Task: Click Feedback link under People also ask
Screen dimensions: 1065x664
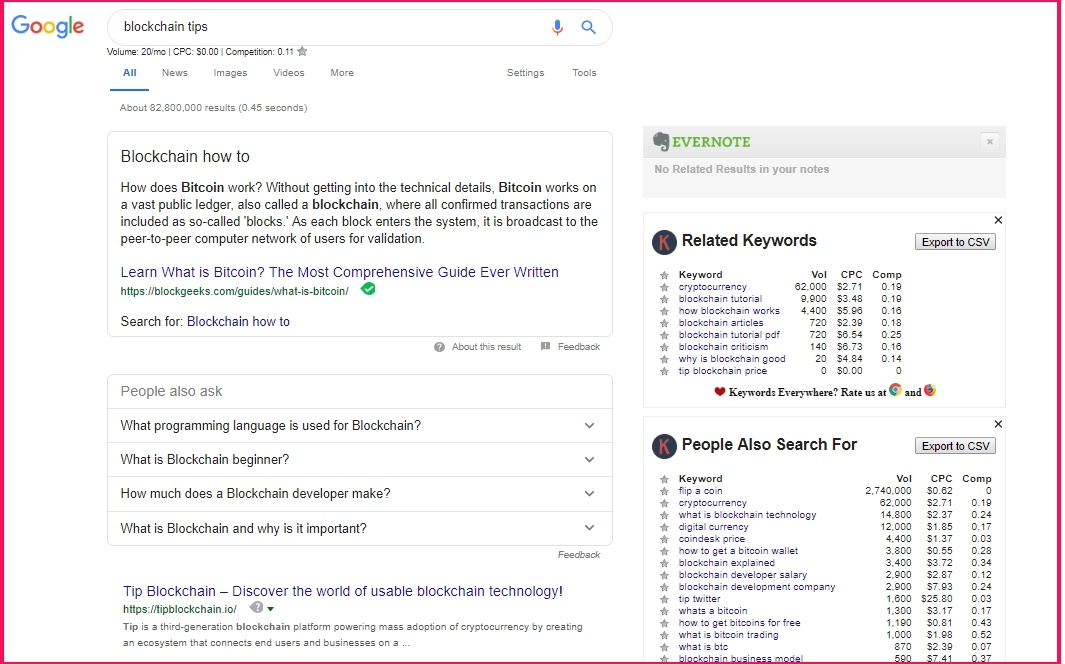Action: click(x=579, y=555)
